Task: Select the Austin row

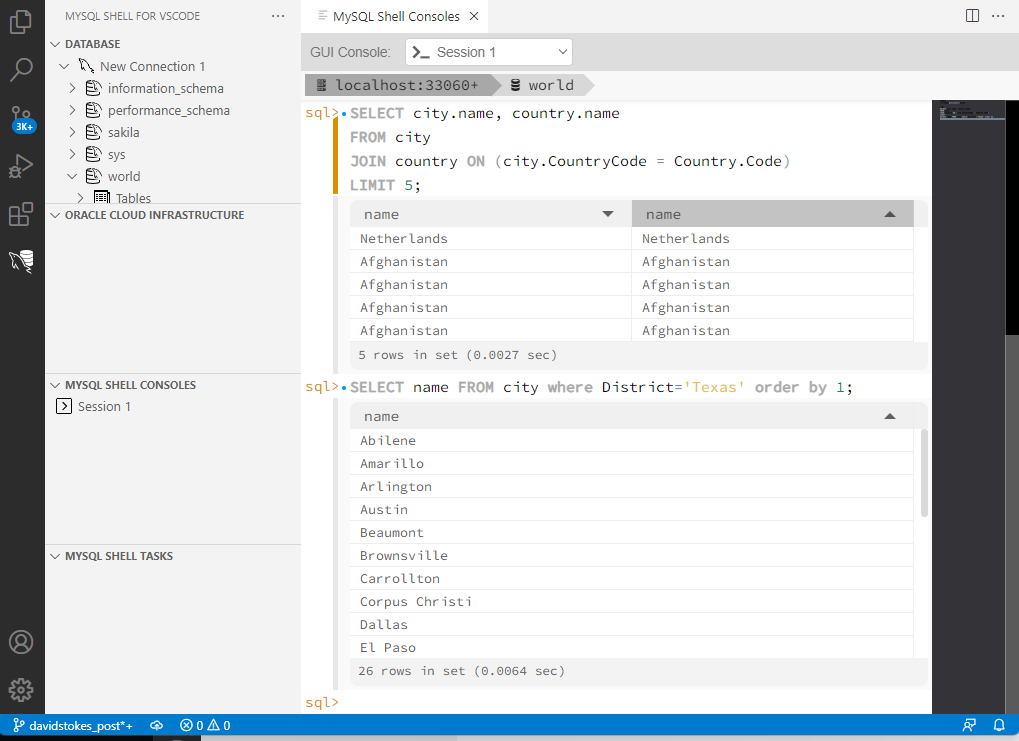Action: [x=632, y=510]
